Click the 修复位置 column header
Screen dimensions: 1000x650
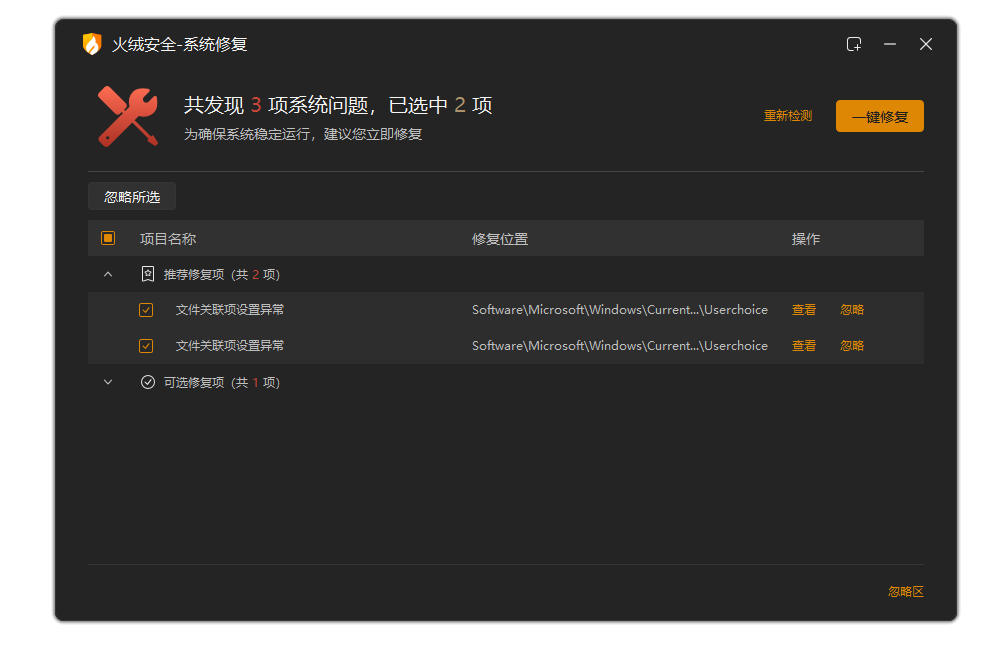point(500,239)
